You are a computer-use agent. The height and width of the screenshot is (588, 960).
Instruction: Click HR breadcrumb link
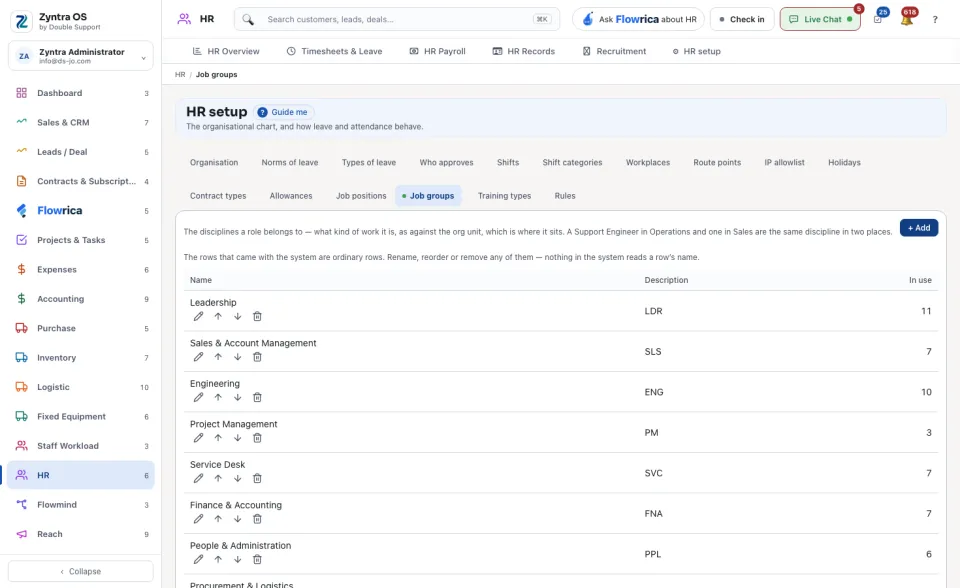(x=180, y=75)
